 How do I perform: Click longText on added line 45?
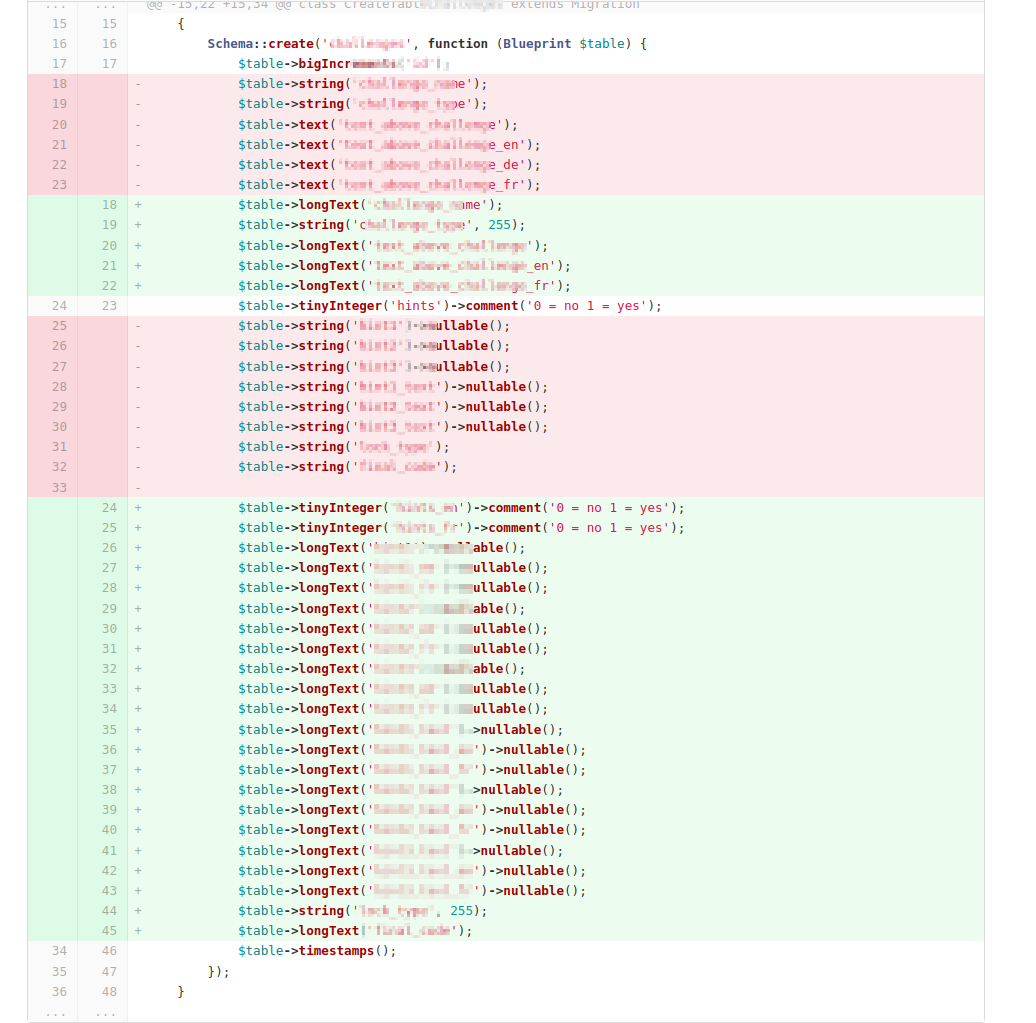point(329,930)
